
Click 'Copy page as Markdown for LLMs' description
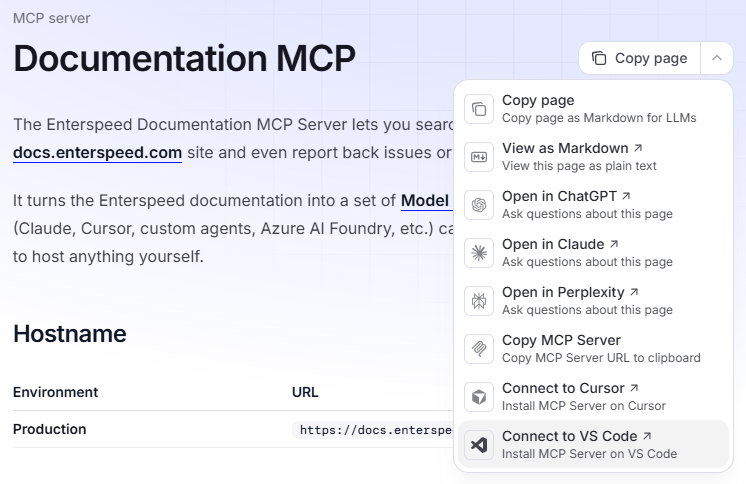pos(599,118)
